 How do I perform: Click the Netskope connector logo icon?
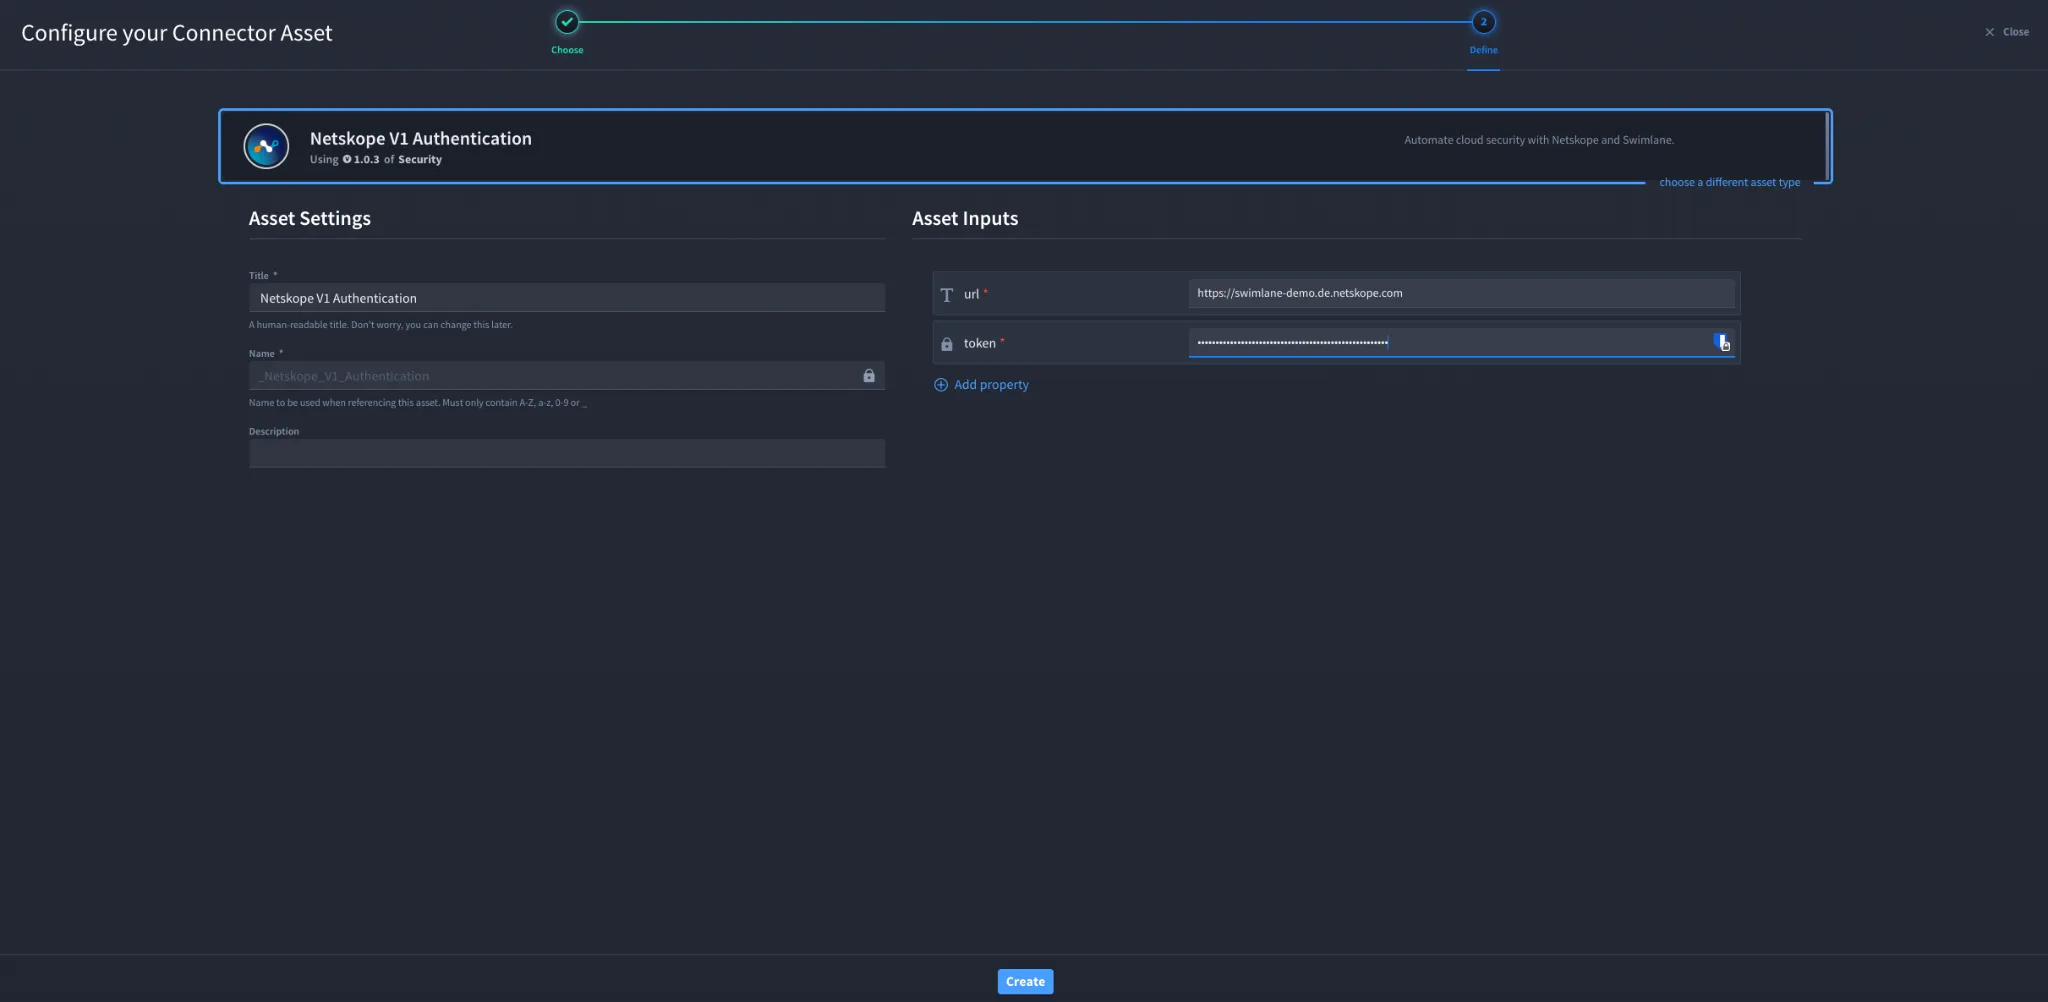tap(266, 146)
